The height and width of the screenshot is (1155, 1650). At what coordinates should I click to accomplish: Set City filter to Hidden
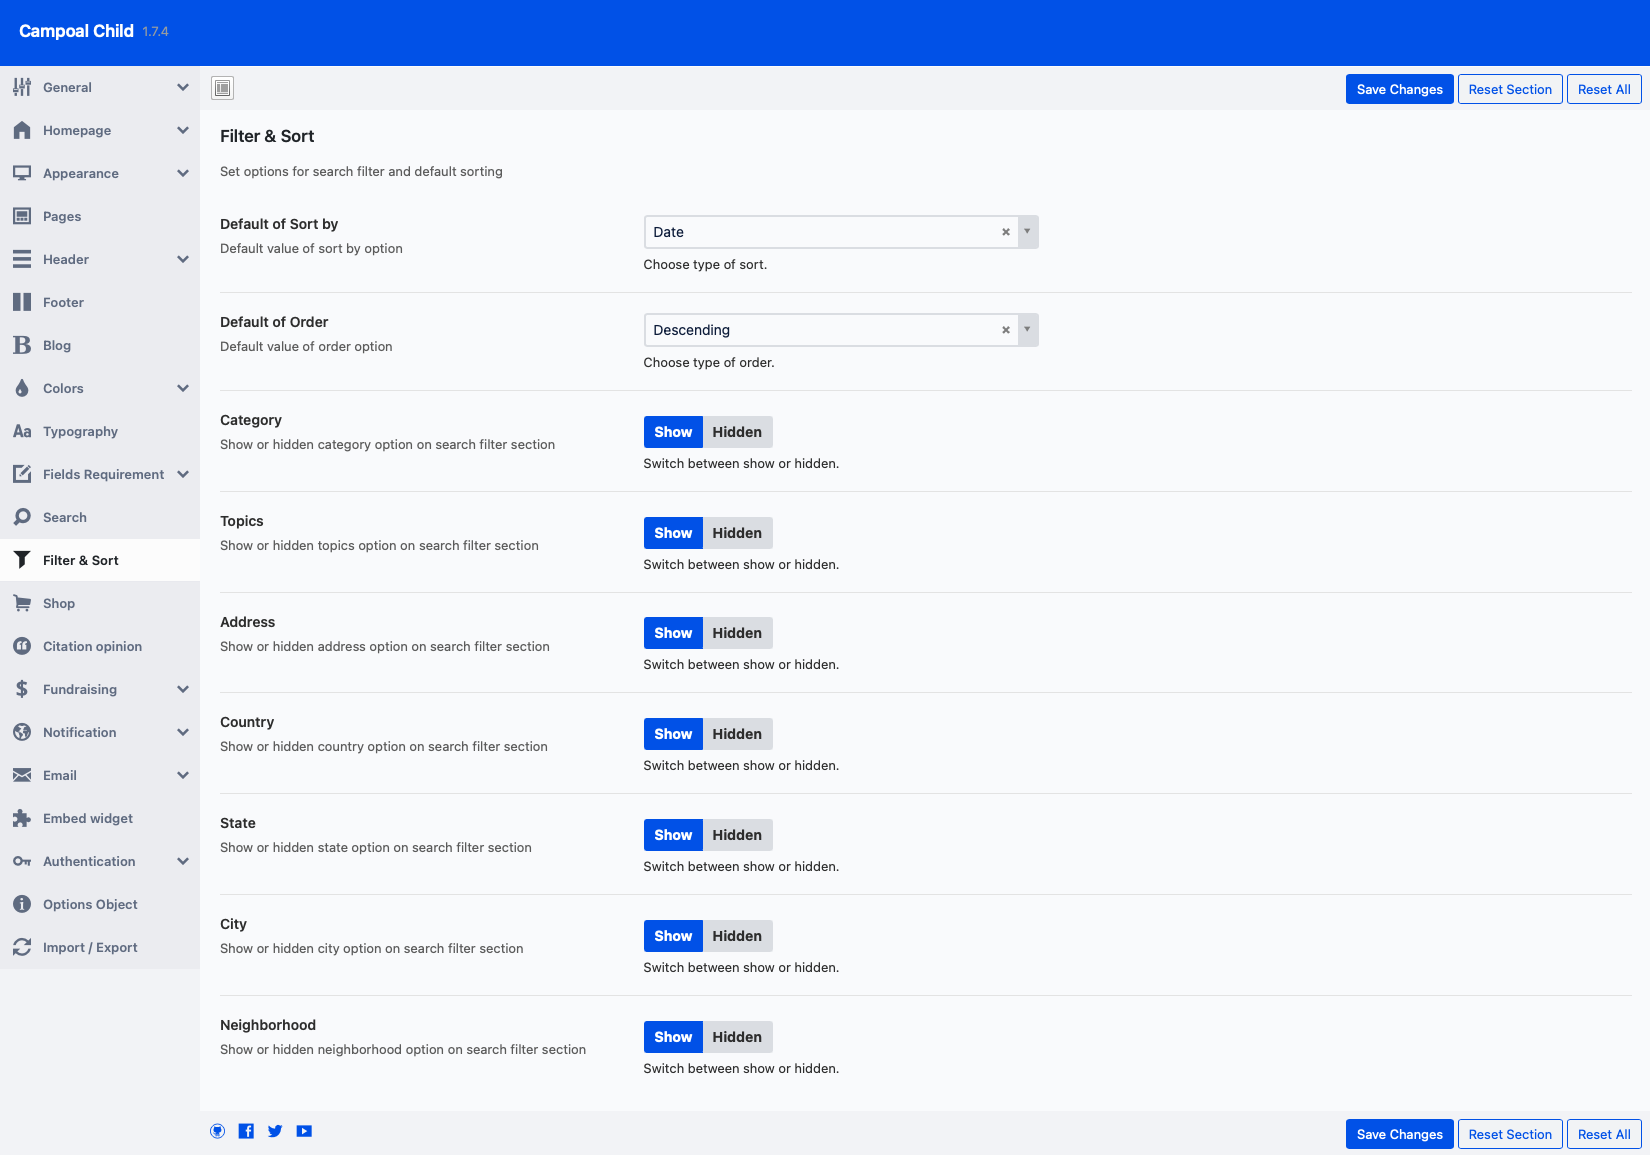click(737, 936)
